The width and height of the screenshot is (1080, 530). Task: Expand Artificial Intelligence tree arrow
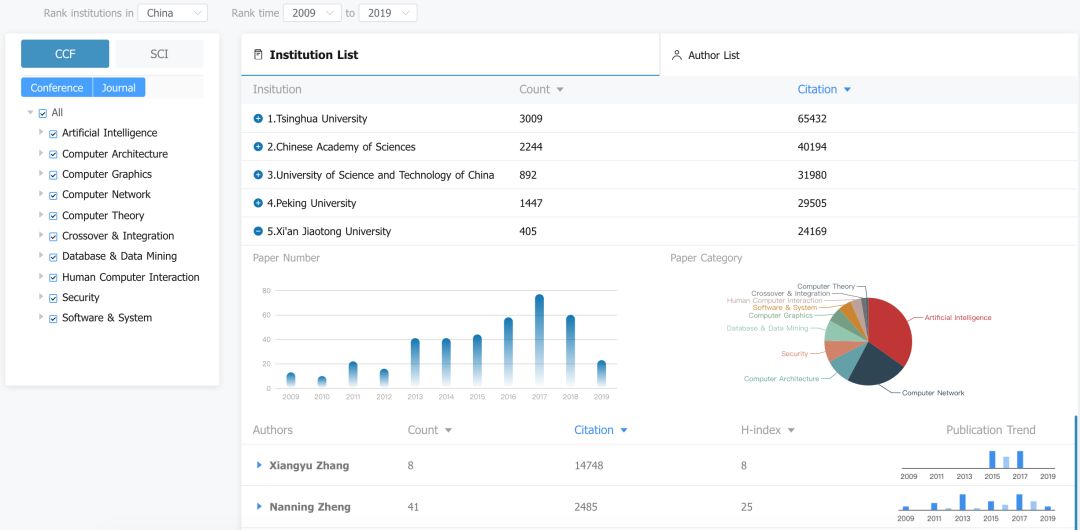coord(41,132)
